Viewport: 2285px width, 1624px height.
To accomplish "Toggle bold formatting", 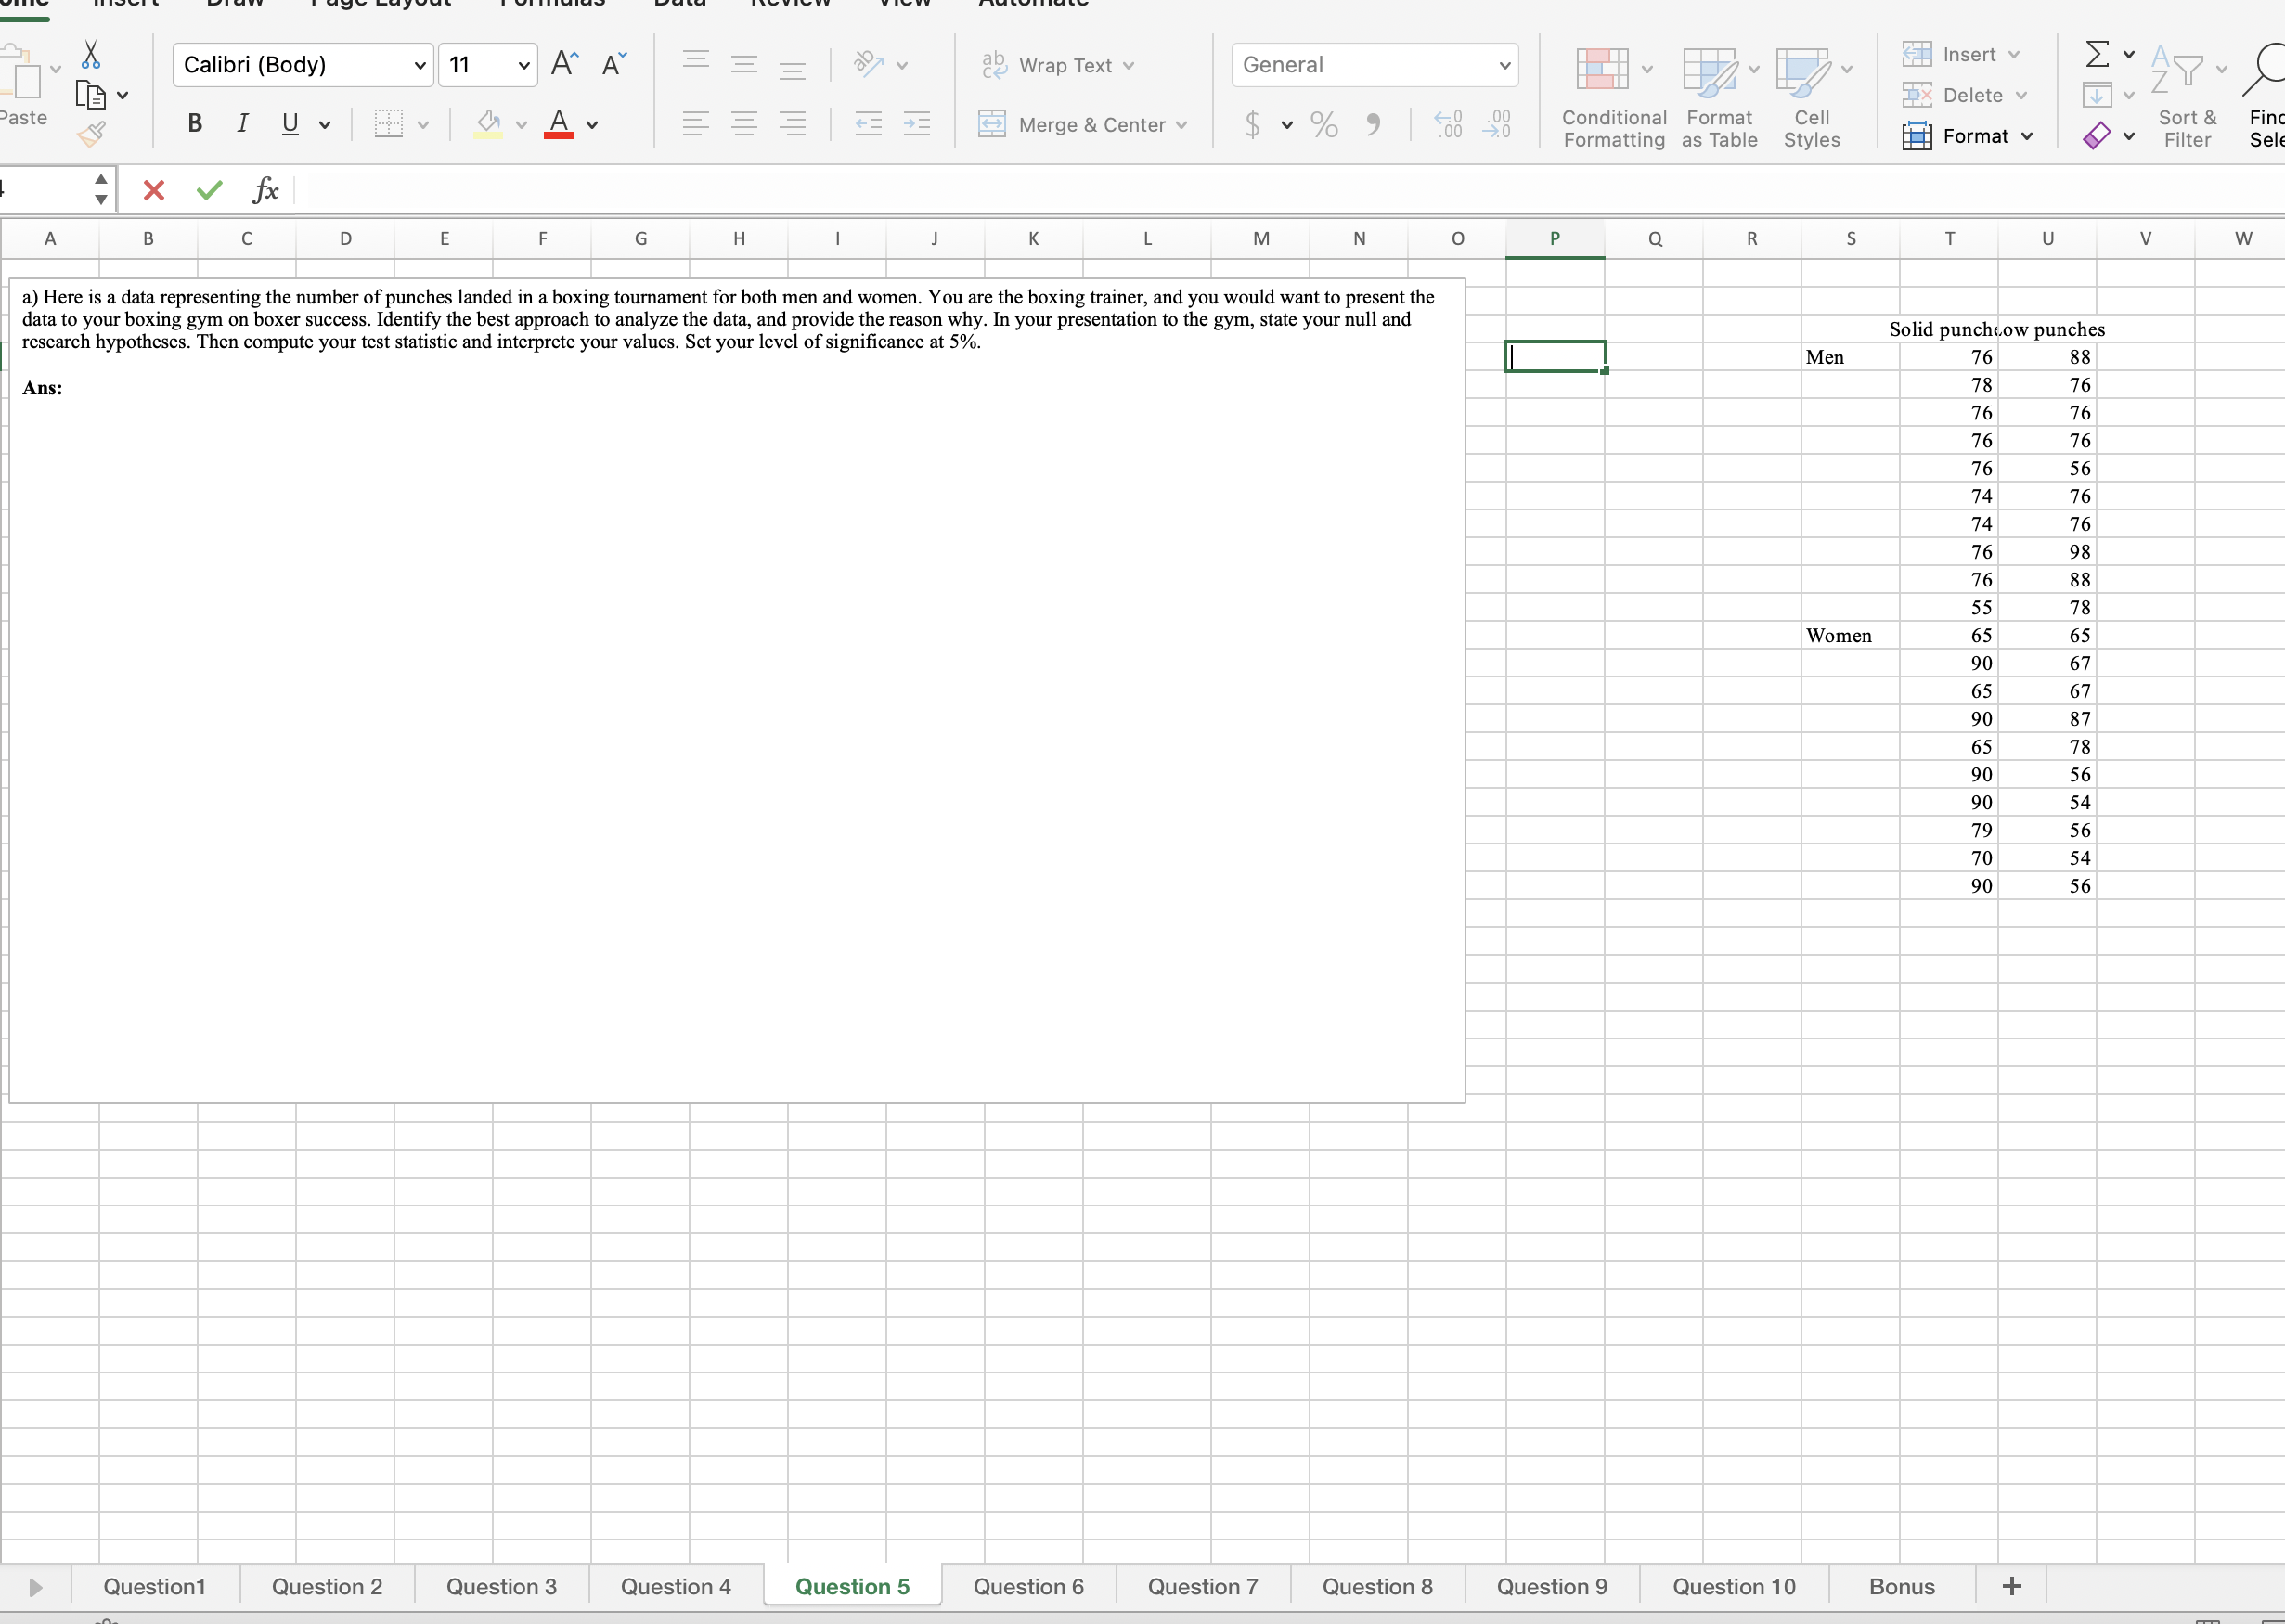I will [x=195, y=124].
